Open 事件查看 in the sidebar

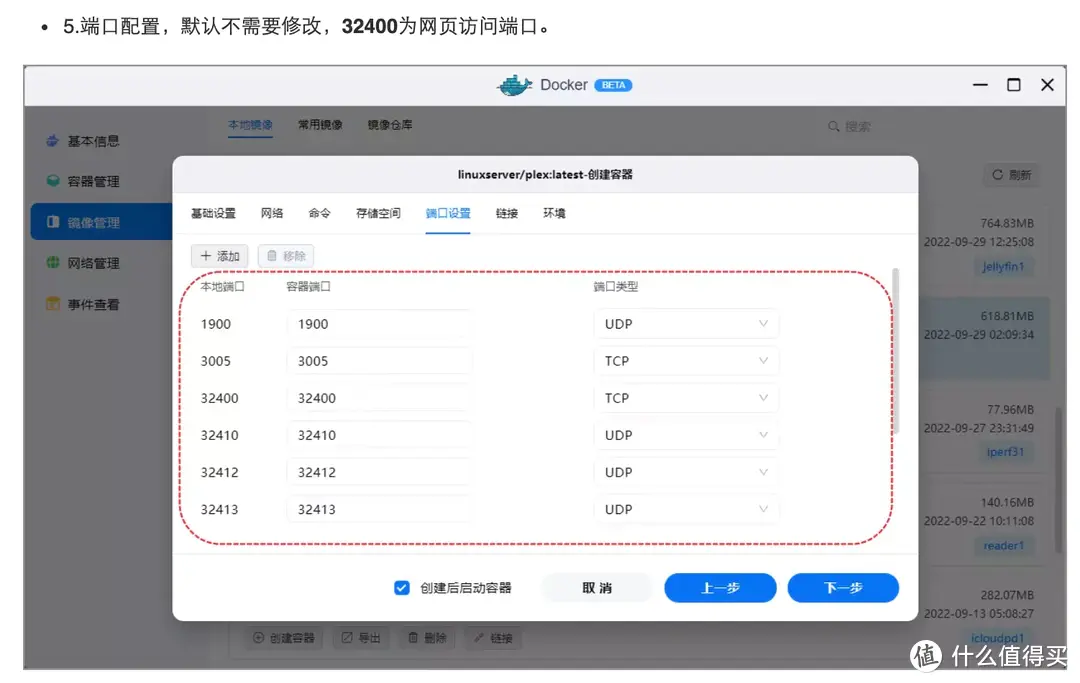(93, 304)
